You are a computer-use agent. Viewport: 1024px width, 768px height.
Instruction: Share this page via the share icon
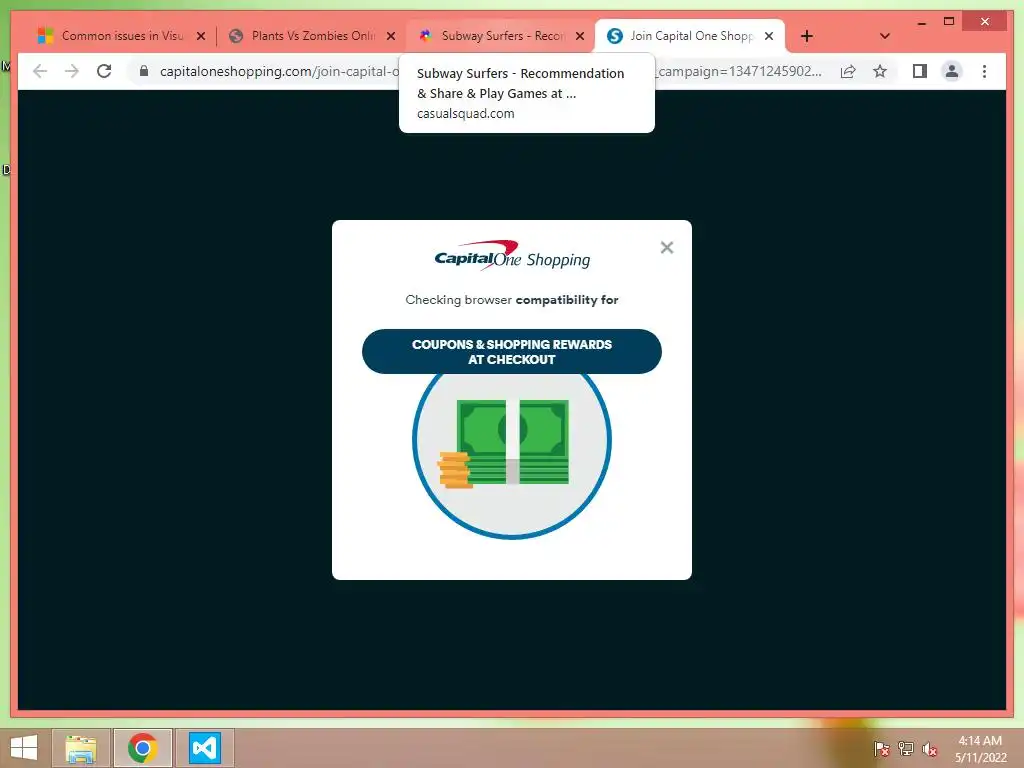click(848, 71)
